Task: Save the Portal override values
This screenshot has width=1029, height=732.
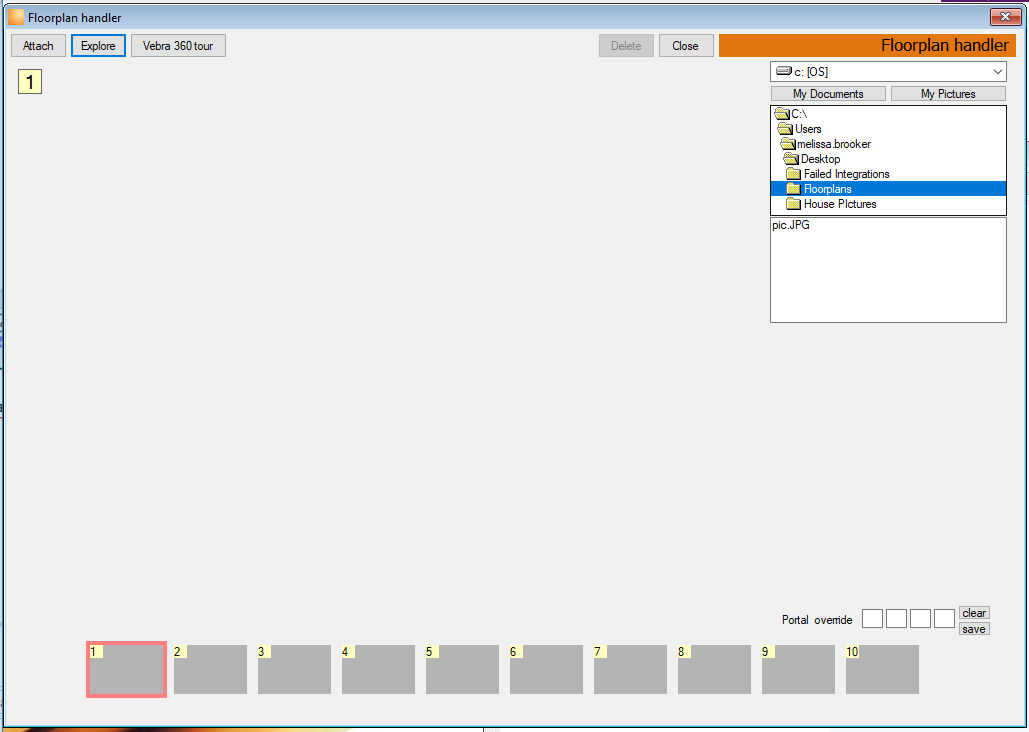Action: (x=974, y=629)
